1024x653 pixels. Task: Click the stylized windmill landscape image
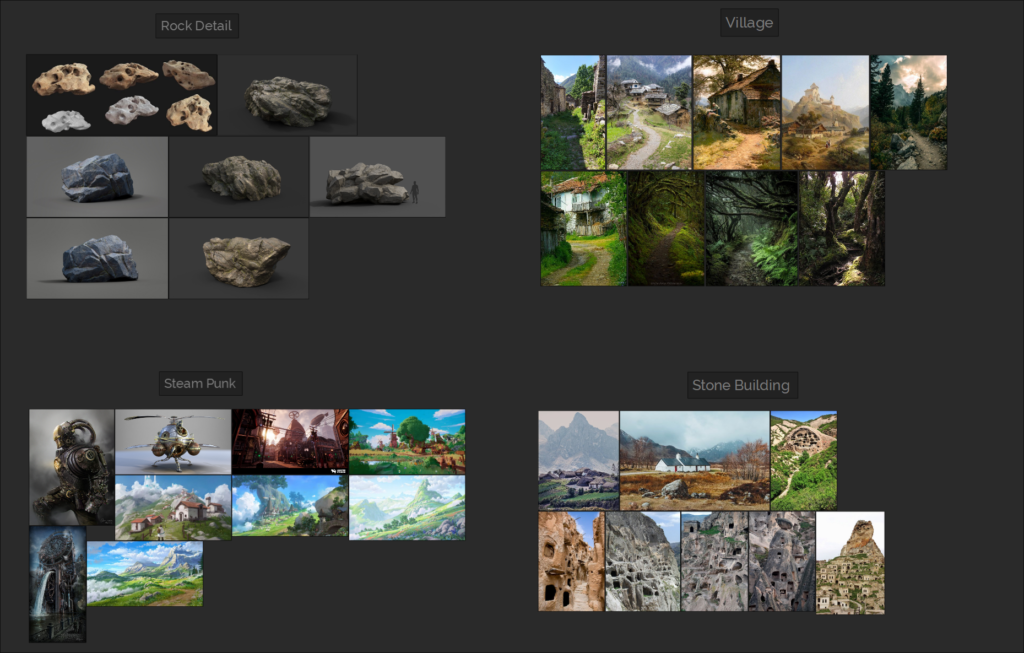point(408,441)
